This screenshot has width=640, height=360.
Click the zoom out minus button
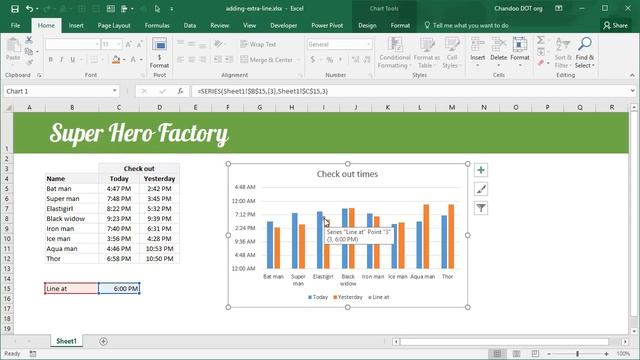pyautogui.click(x=549, y=353)
